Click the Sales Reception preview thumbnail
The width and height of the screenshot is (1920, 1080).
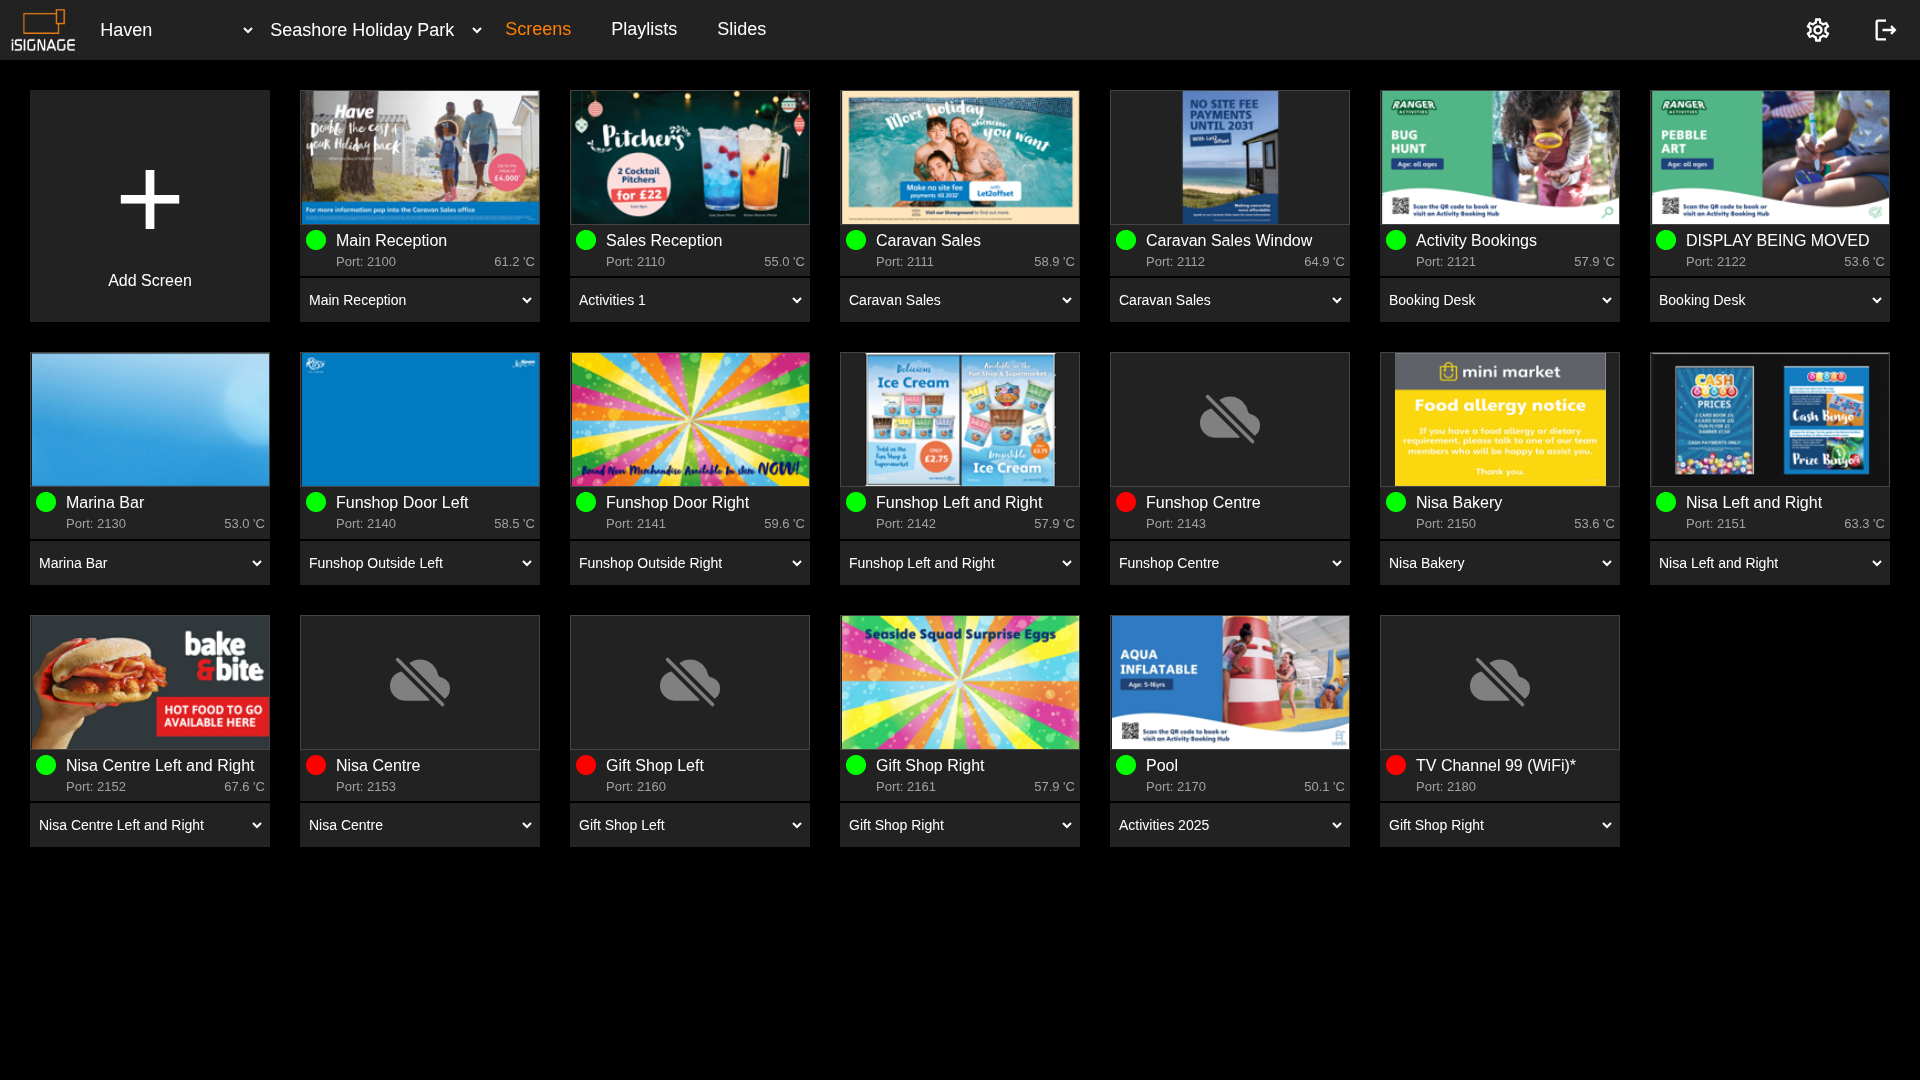pos(689,157)
